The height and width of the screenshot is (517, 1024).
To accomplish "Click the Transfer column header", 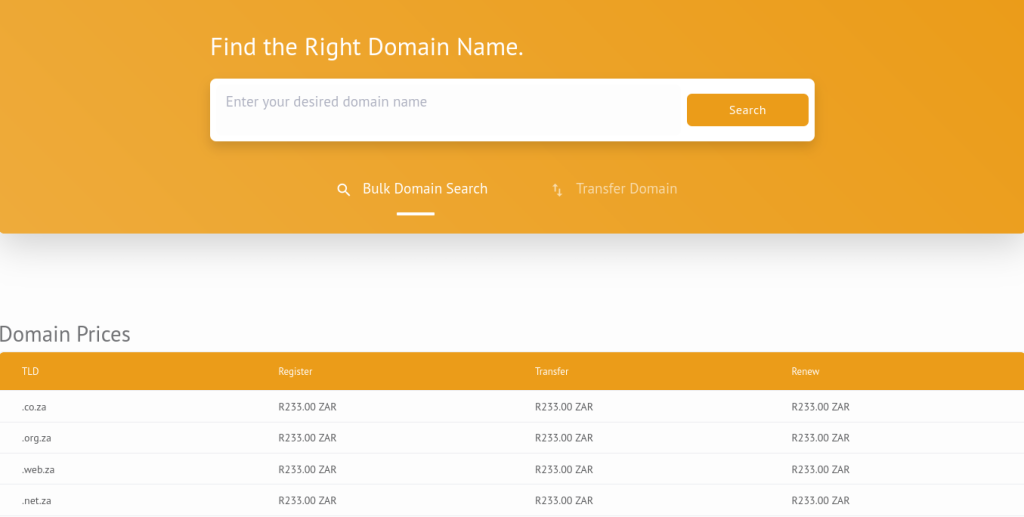I will (551, 371).
